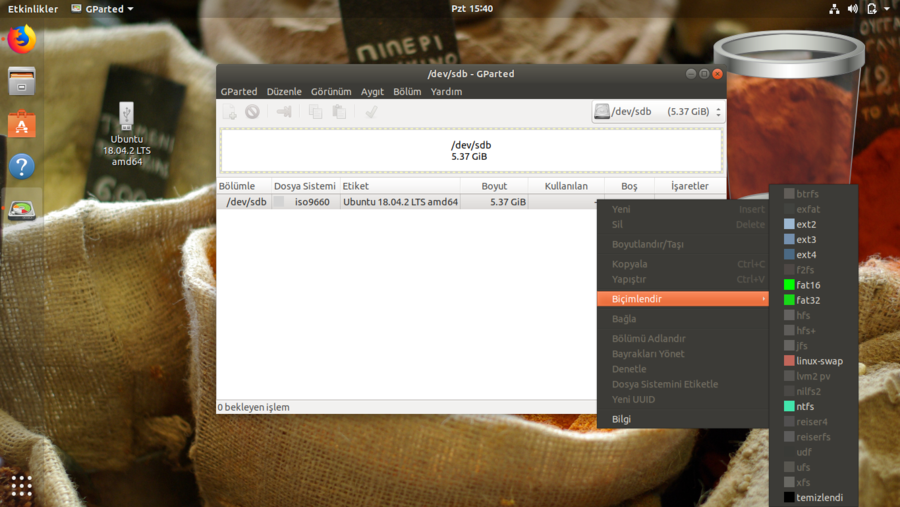Expand the Biçimlendir submenu arrow
The height and width of the screenshot is (507, 900).
(x=763, y=299)
